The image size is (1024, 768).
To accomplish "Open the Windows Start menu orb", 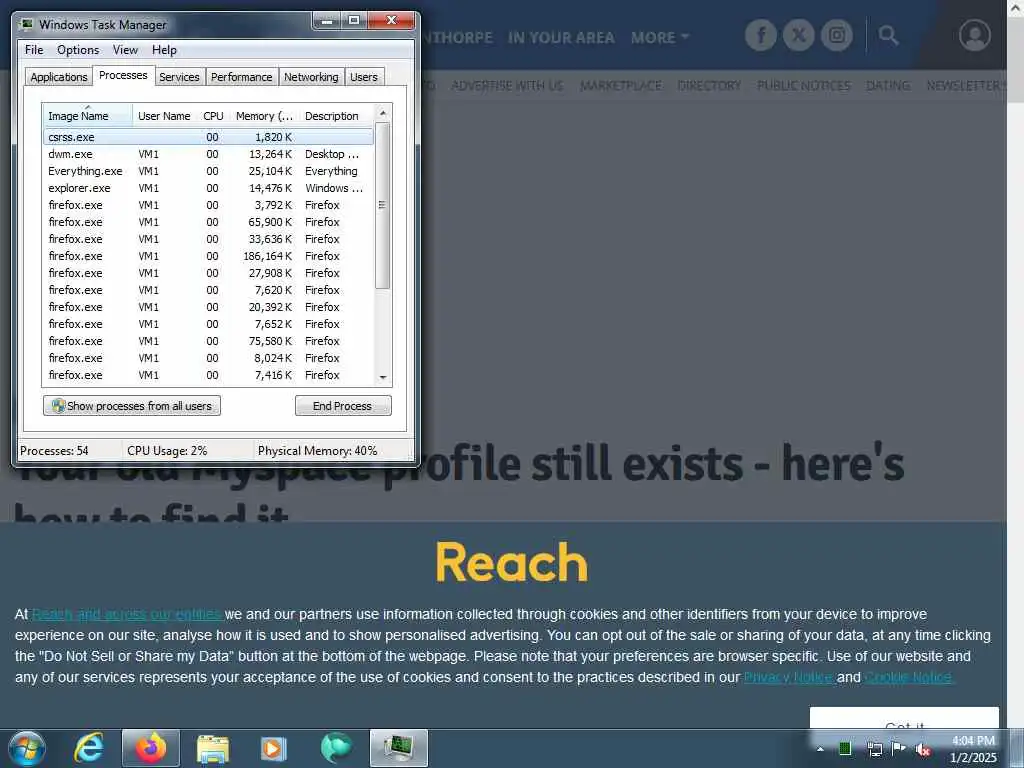I will pyautogui.click(x=27, y=748).
